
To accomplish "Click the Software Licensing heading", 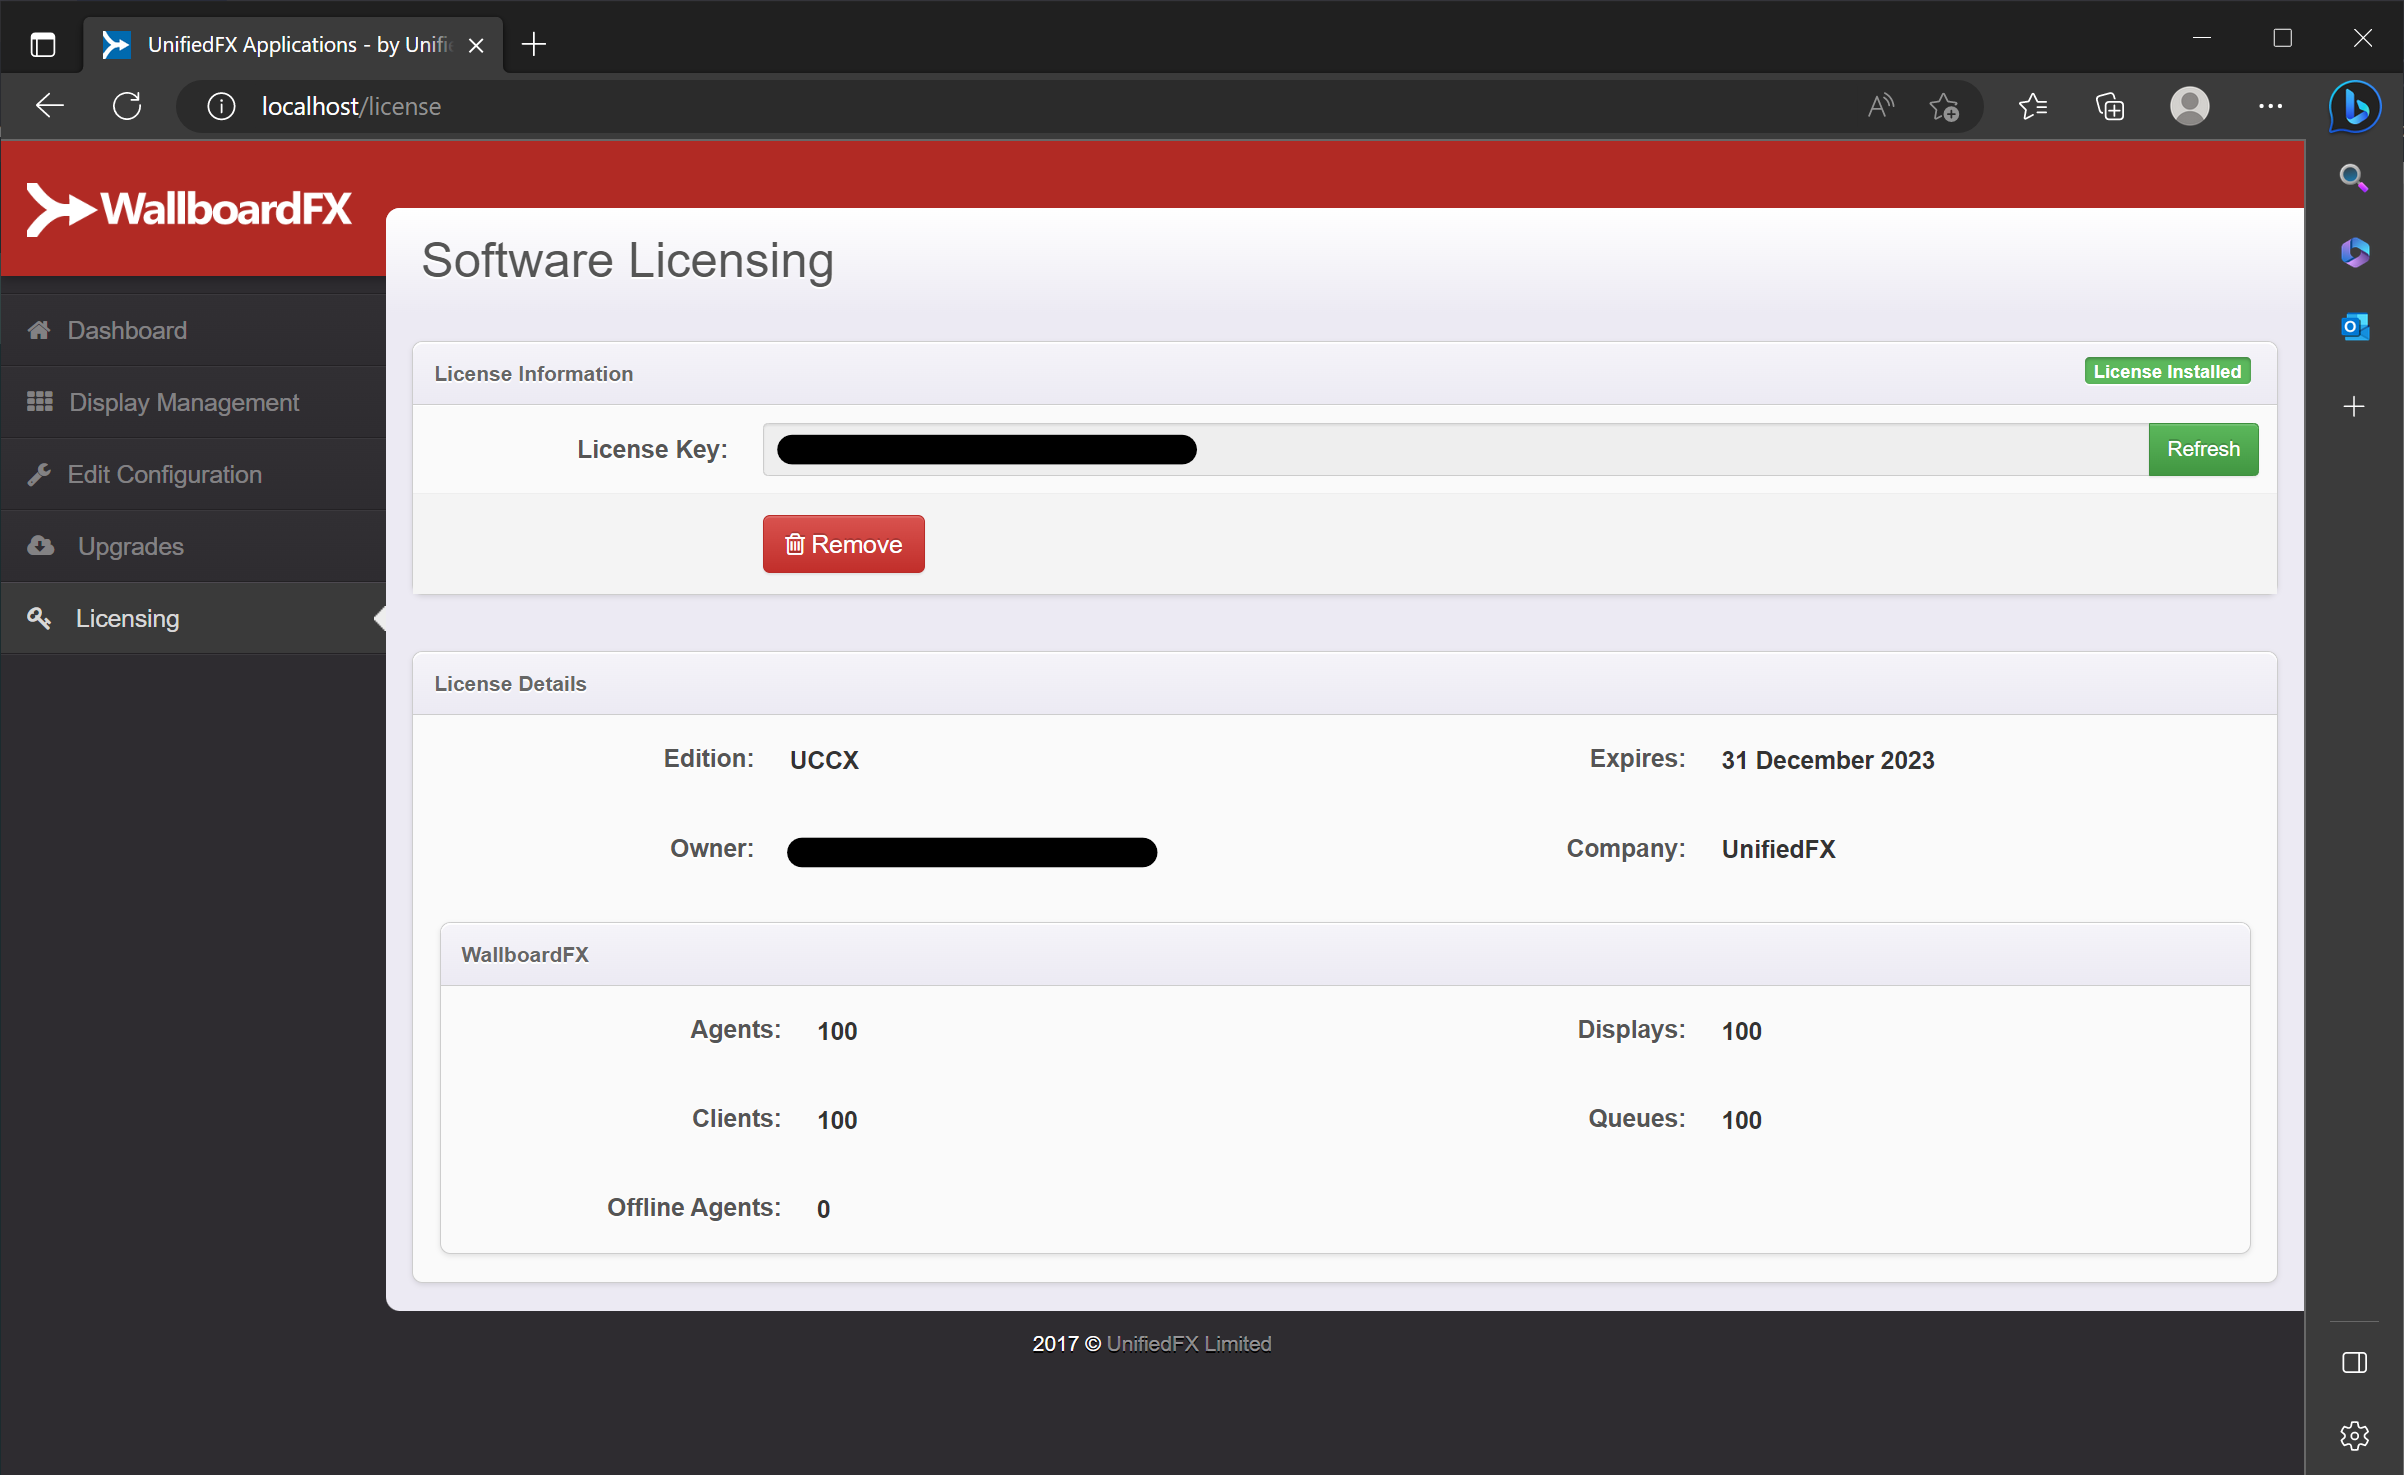I will (627, 260).
